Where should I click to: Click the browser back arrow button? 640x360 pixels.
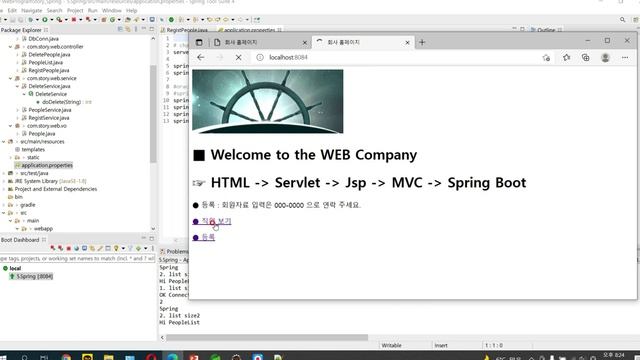pyautogui.click(x=200, y=58)
